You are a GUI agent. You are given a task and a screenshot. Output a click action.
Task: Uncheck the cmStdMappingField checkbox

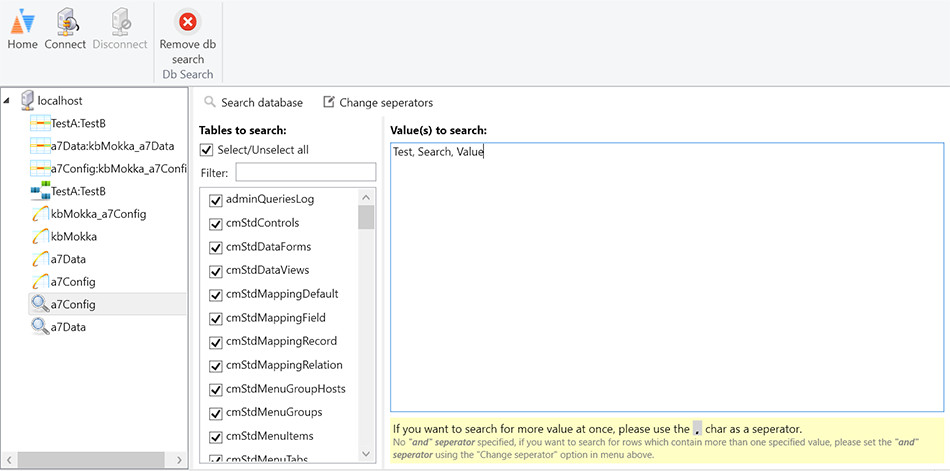pos(215,318)
